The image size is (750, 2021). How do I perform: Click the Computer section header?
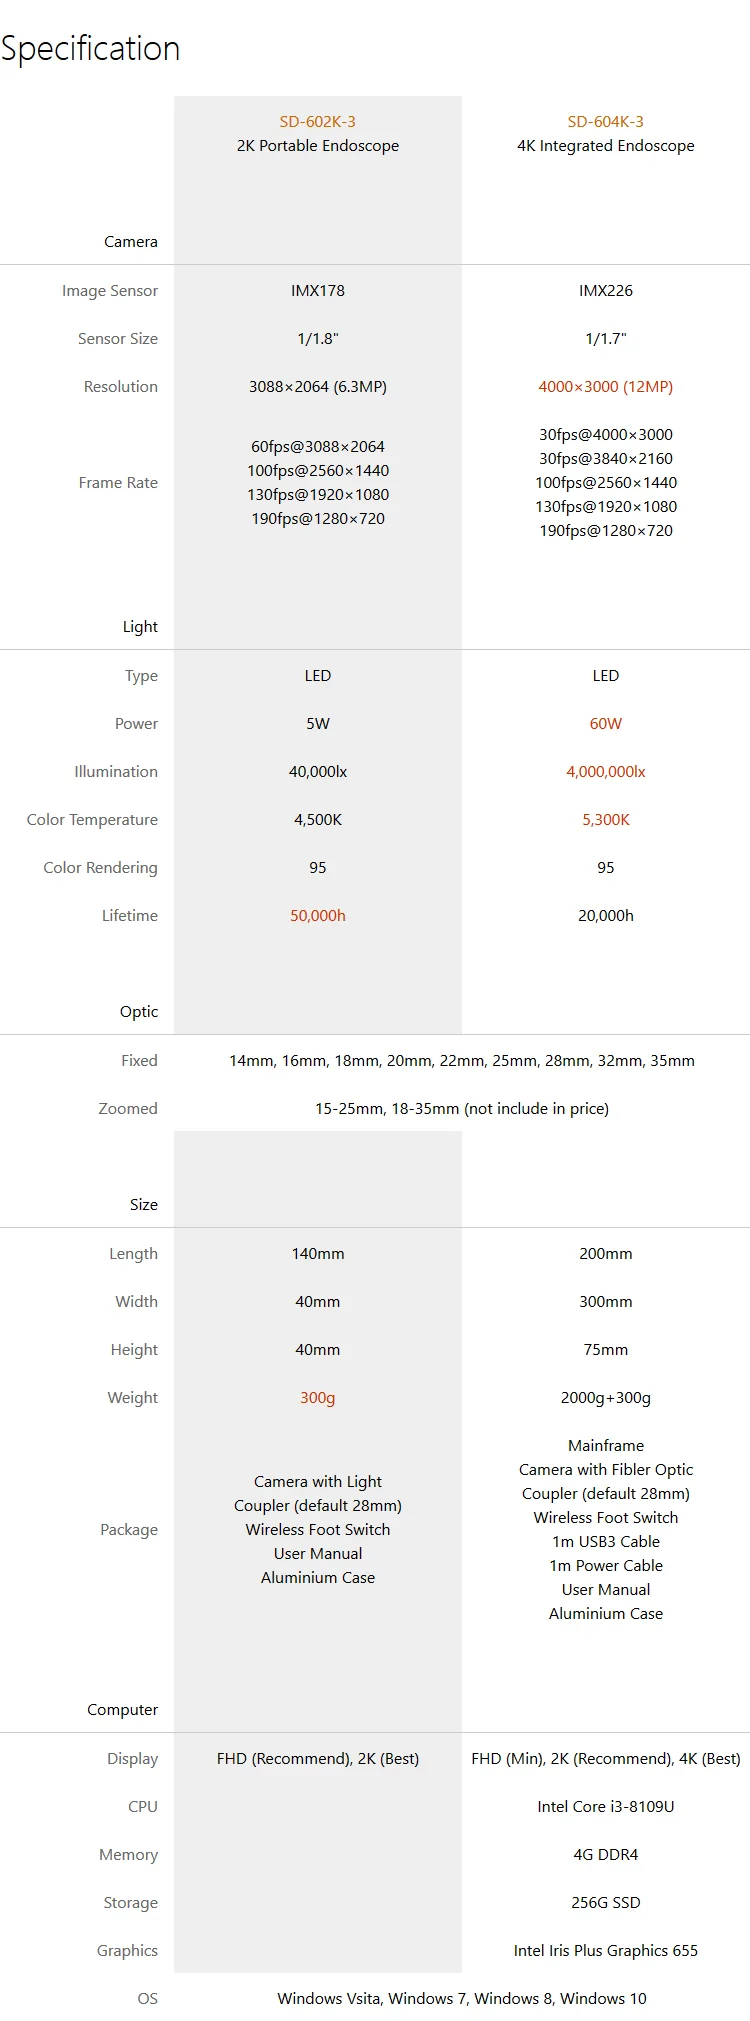pyautogui.click(x=122, y=1710)
